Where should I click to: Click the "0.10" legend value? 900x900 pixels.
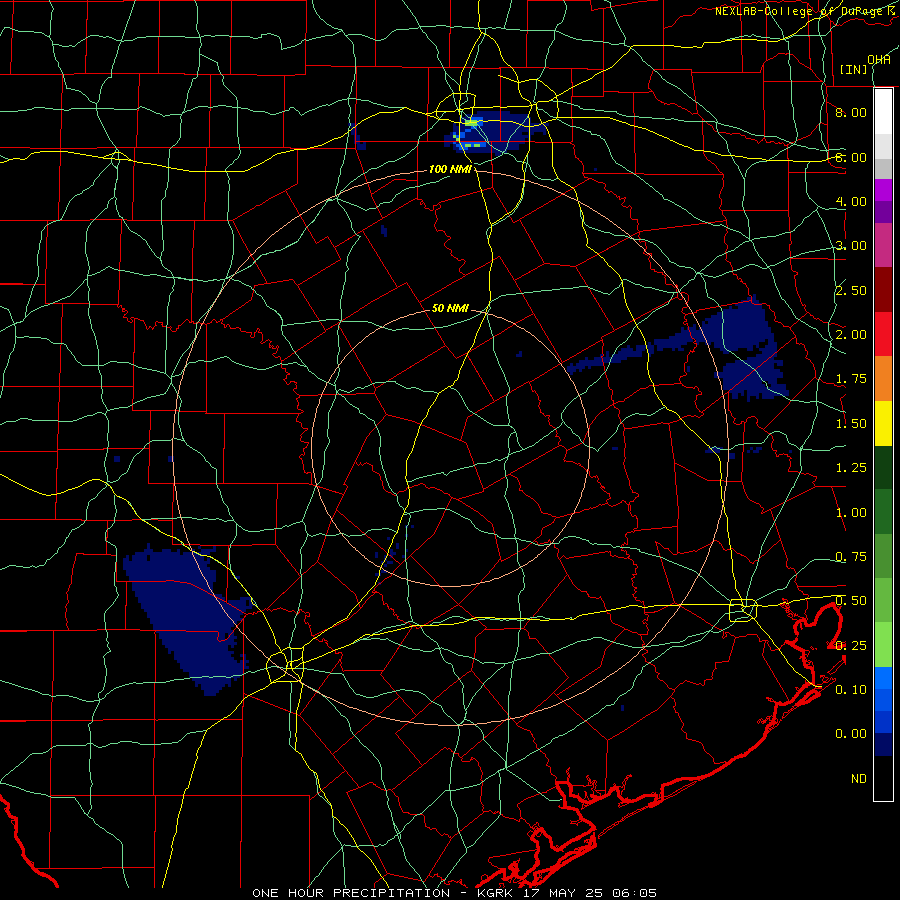point(851,690)
